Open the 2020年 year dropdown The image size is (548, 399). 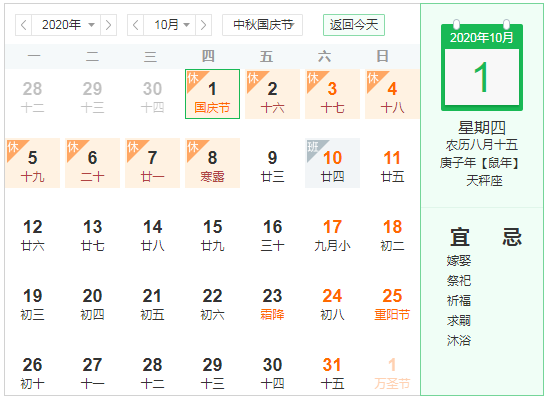[66, 25]
